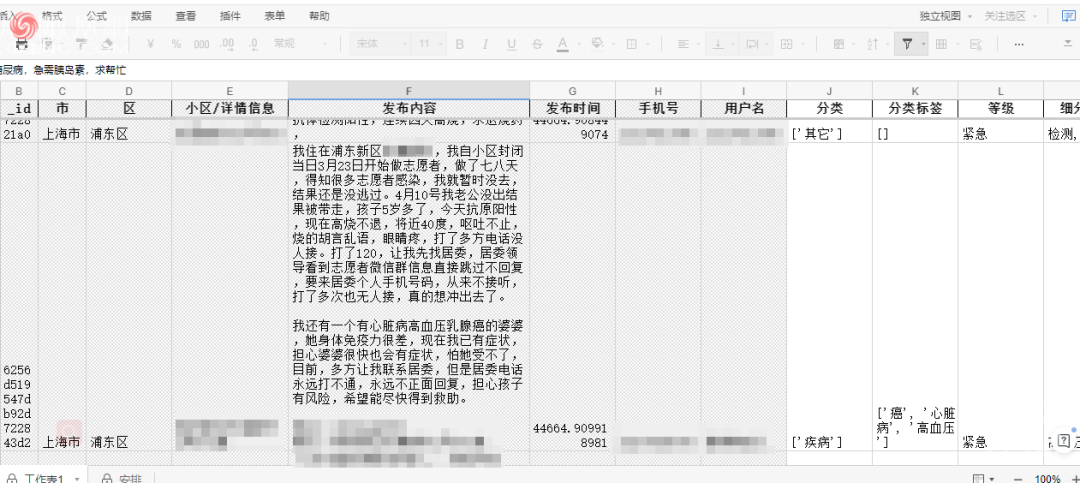This screenshot has height=483, width=1080.
Task: Click the 分类标签 header cell
Action: point(915,109)
